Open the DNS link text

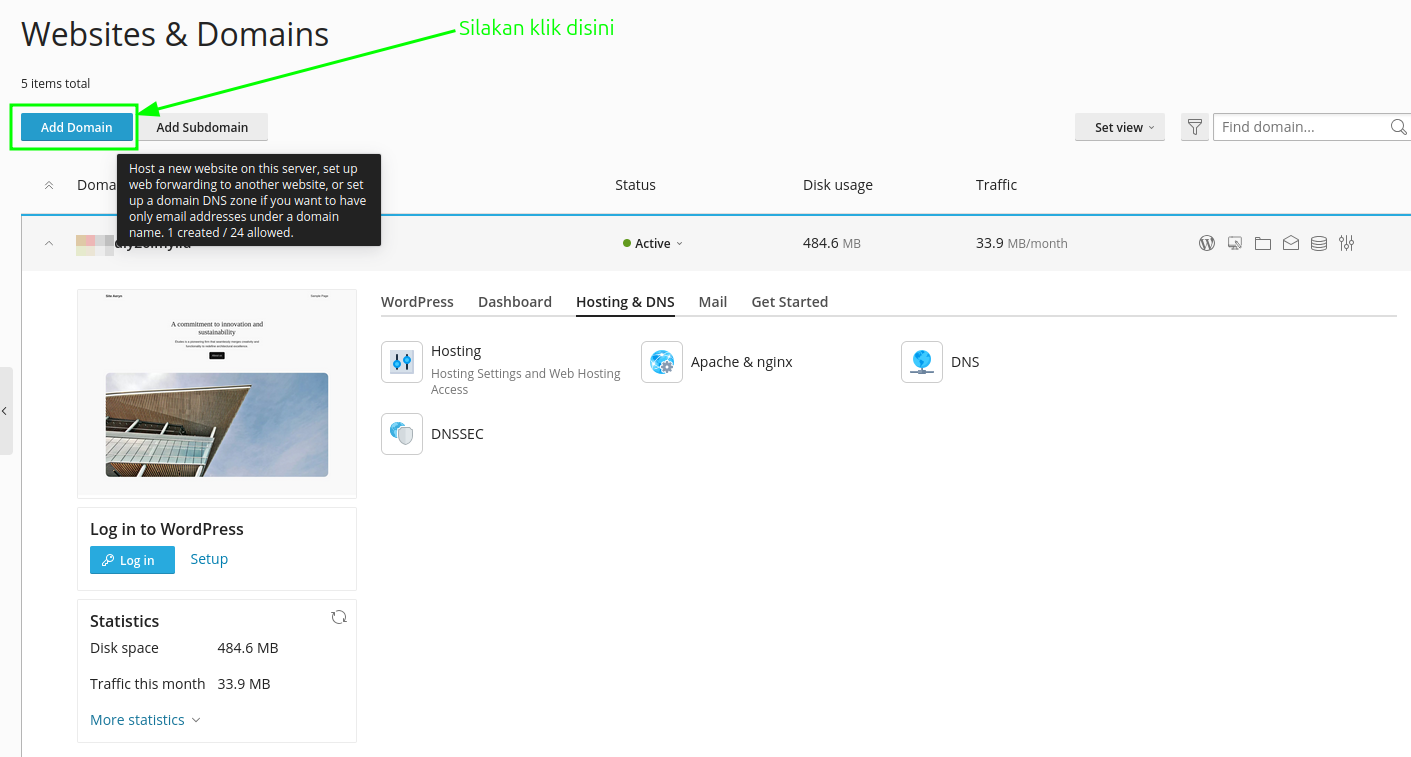965,362
